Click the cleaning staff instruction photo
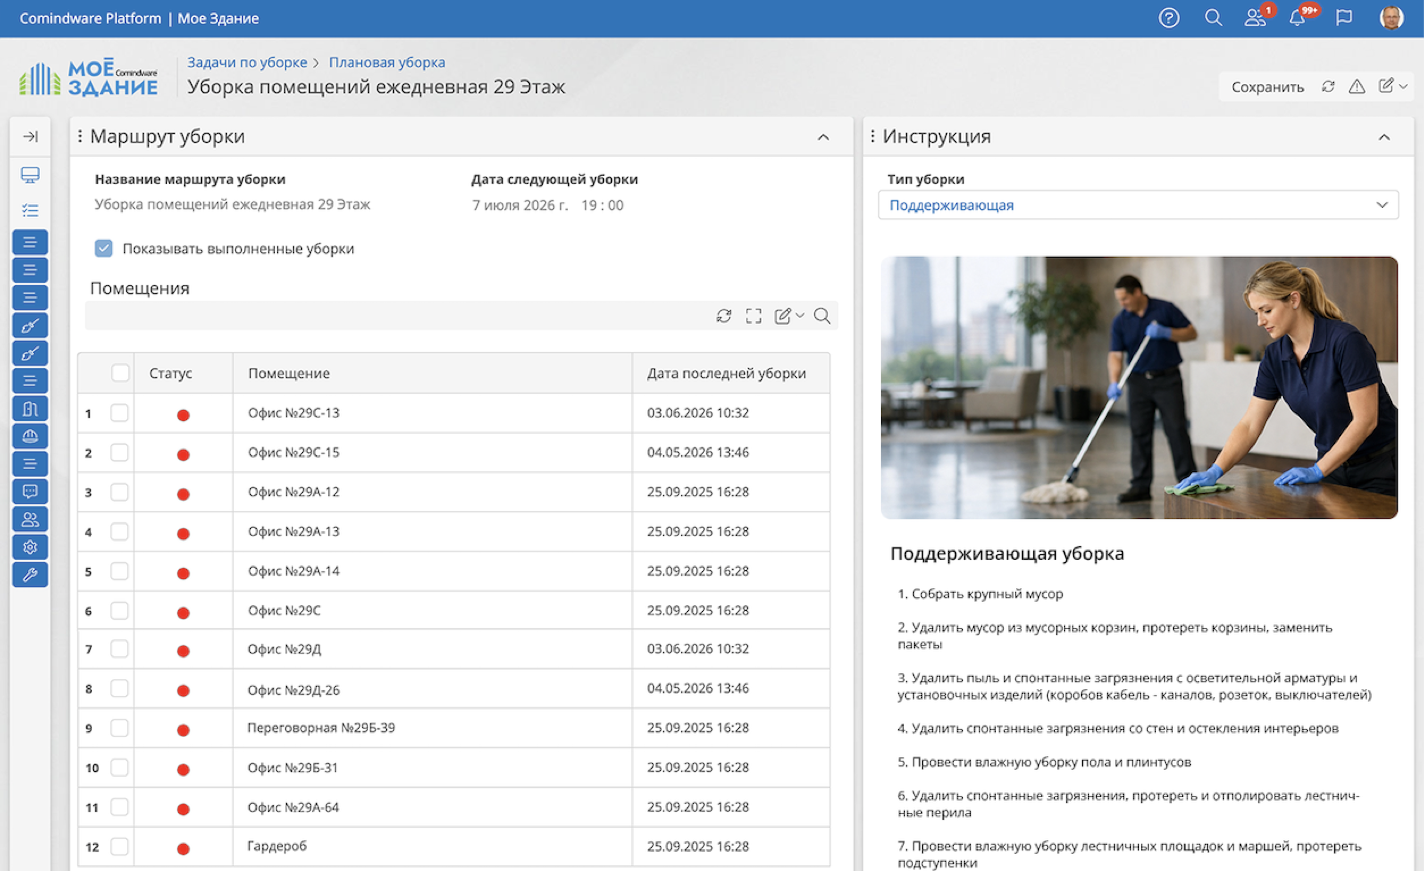1424x871 pixels. pos(1139,387)
